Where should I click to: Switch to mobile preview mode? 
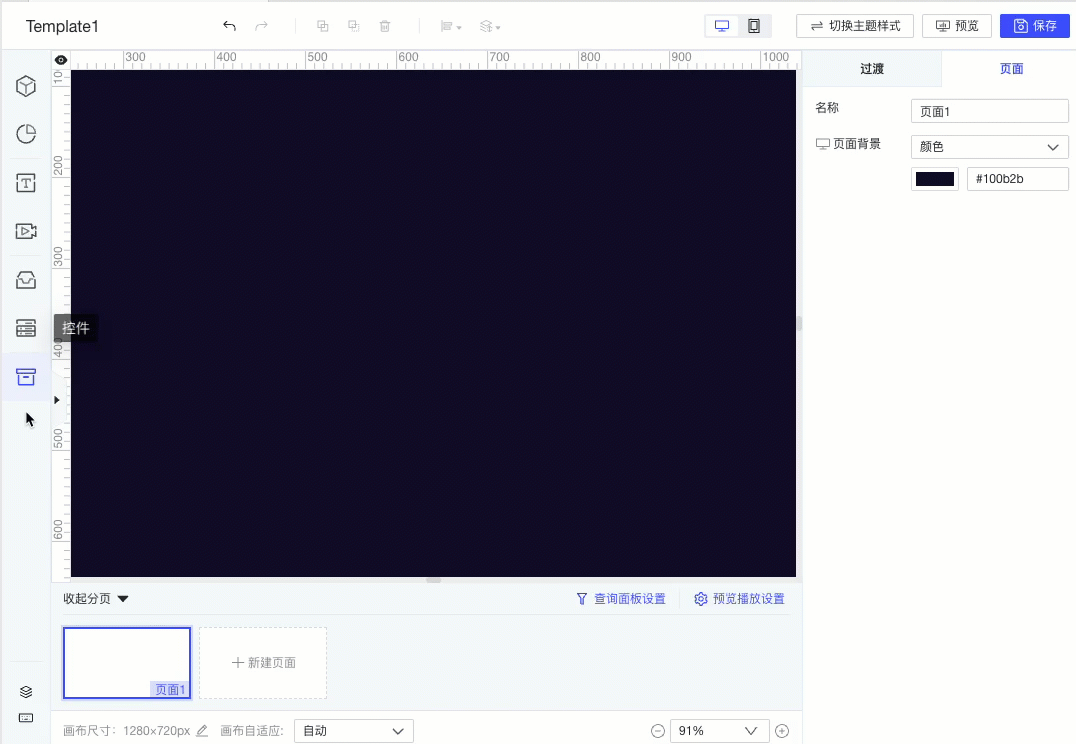[755, 25]
